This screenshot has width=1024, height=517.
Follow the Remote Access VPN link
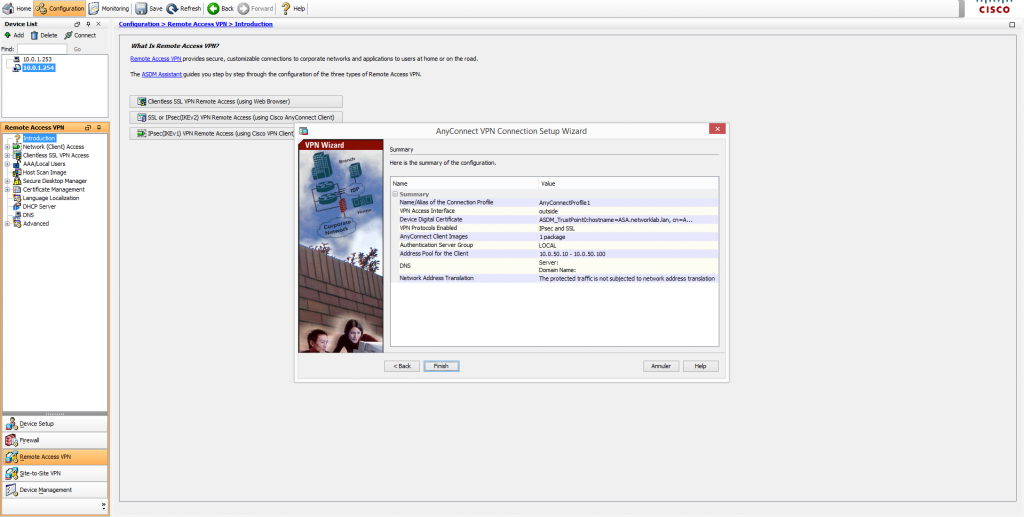[x=155, y=59]
